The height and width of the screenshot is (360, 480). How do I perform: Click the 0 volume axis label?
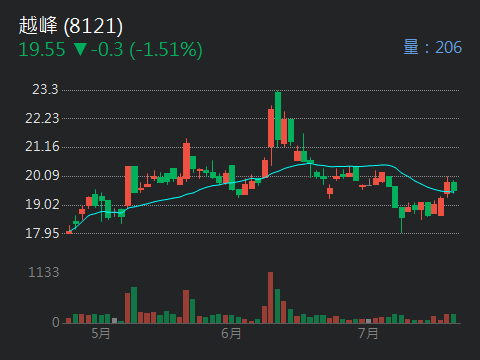point(56,322)
